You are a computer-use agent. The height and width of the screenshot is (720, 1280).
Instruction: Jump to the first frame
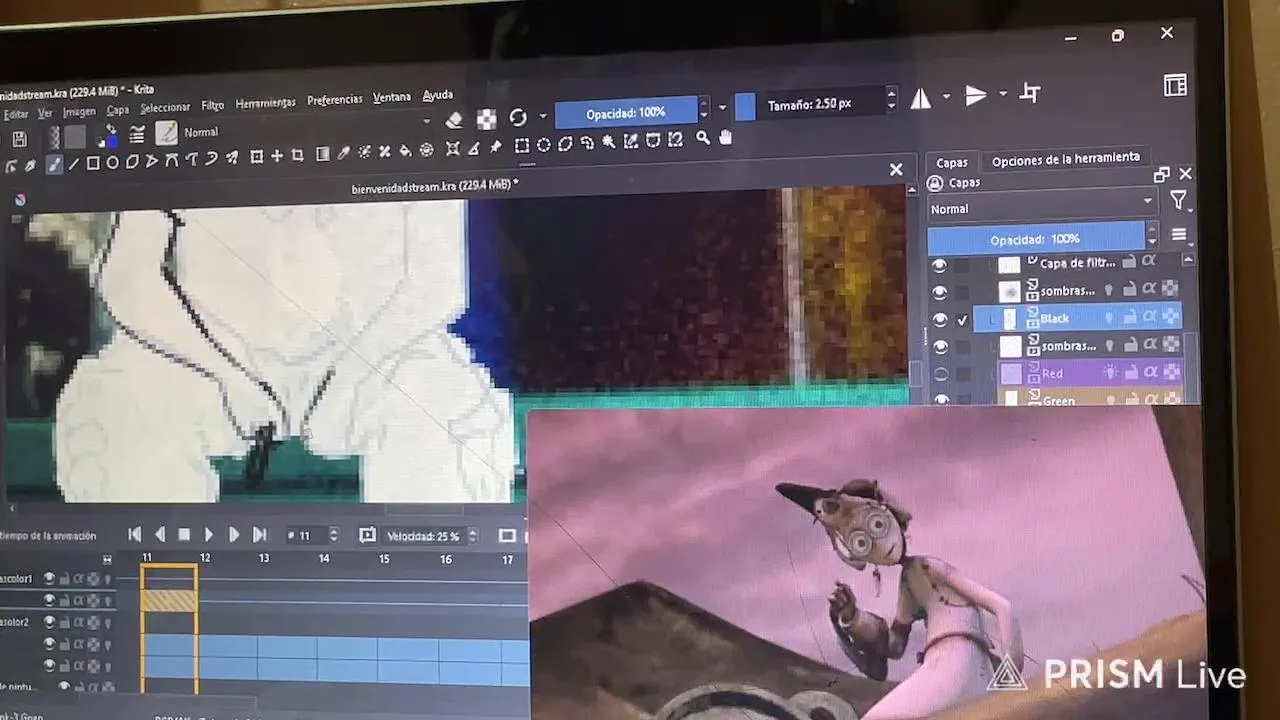tap(134, 535)
